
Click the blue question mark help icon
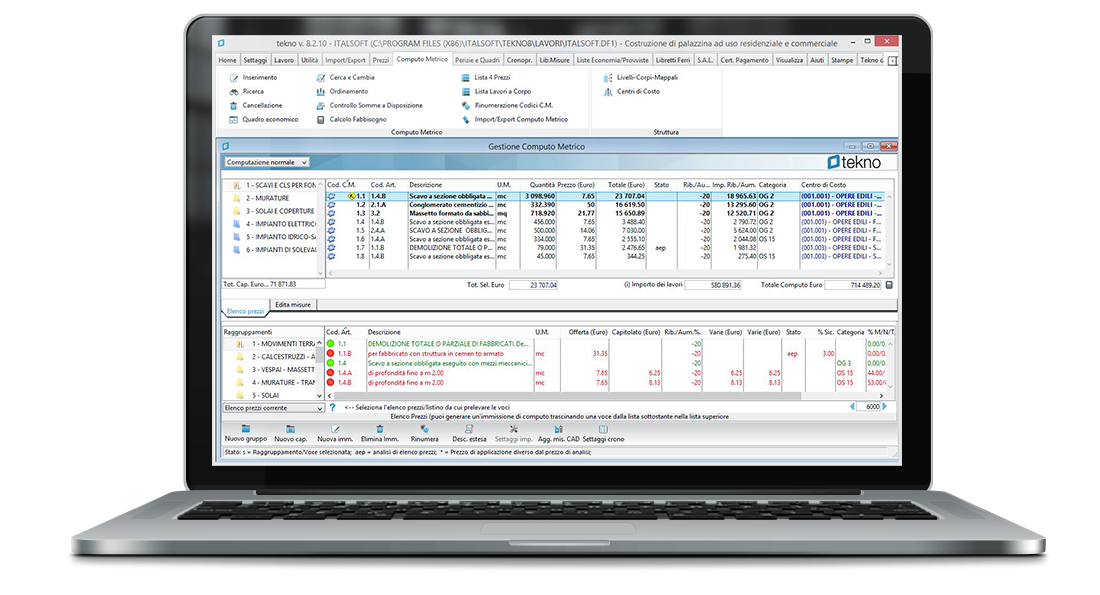coord(333,408)
